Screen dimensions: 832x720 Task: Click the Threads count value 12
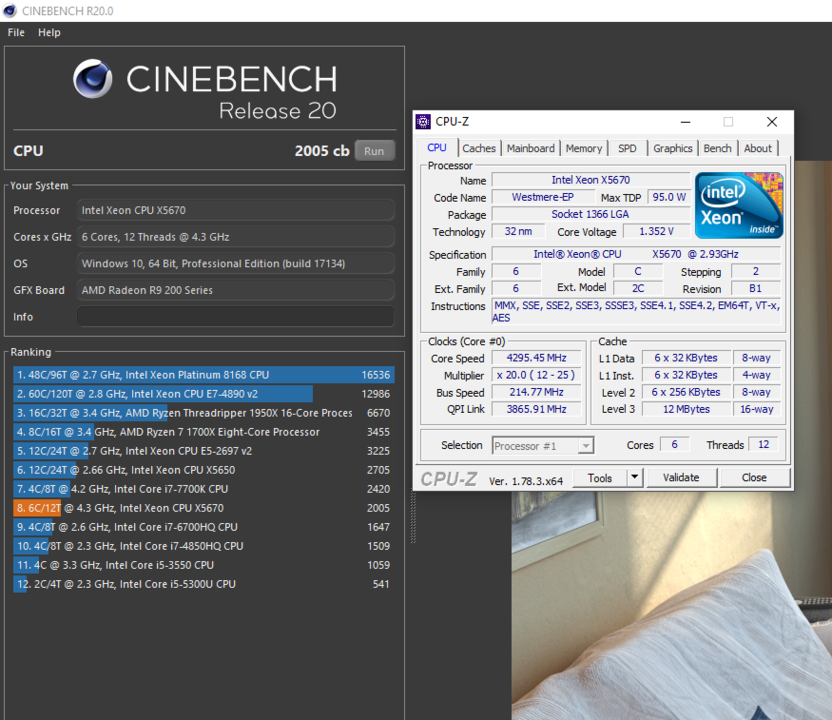763,445
